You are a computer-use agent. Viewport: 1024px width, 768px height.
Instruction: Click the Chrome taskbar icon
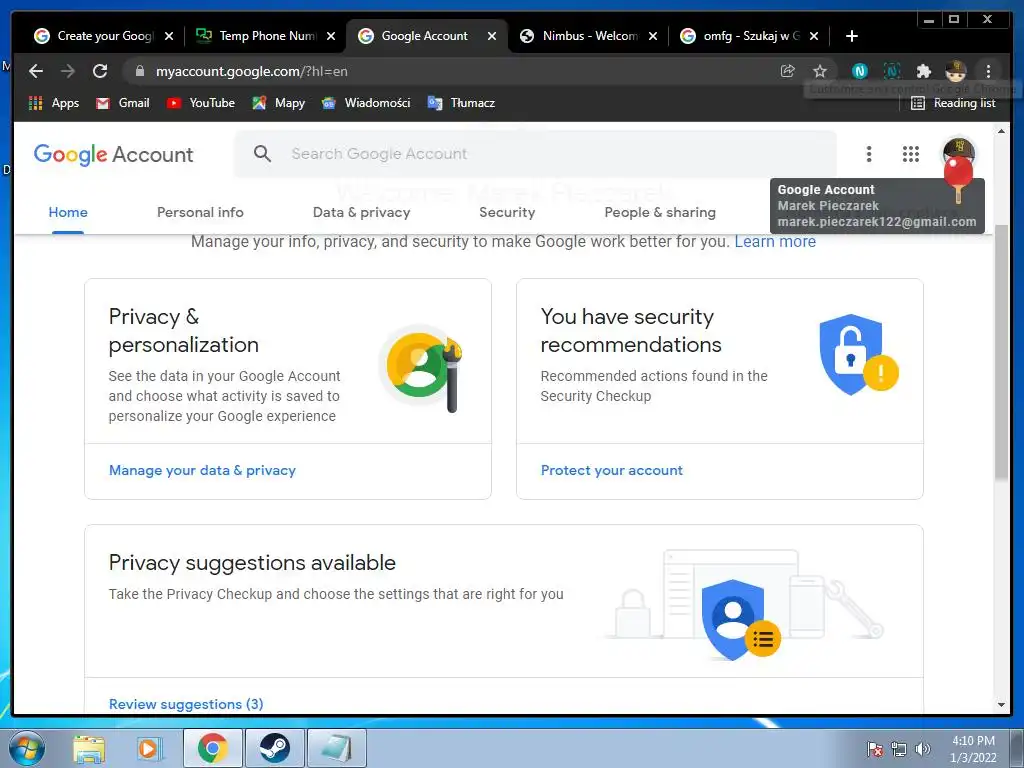(x=213, y=748)
